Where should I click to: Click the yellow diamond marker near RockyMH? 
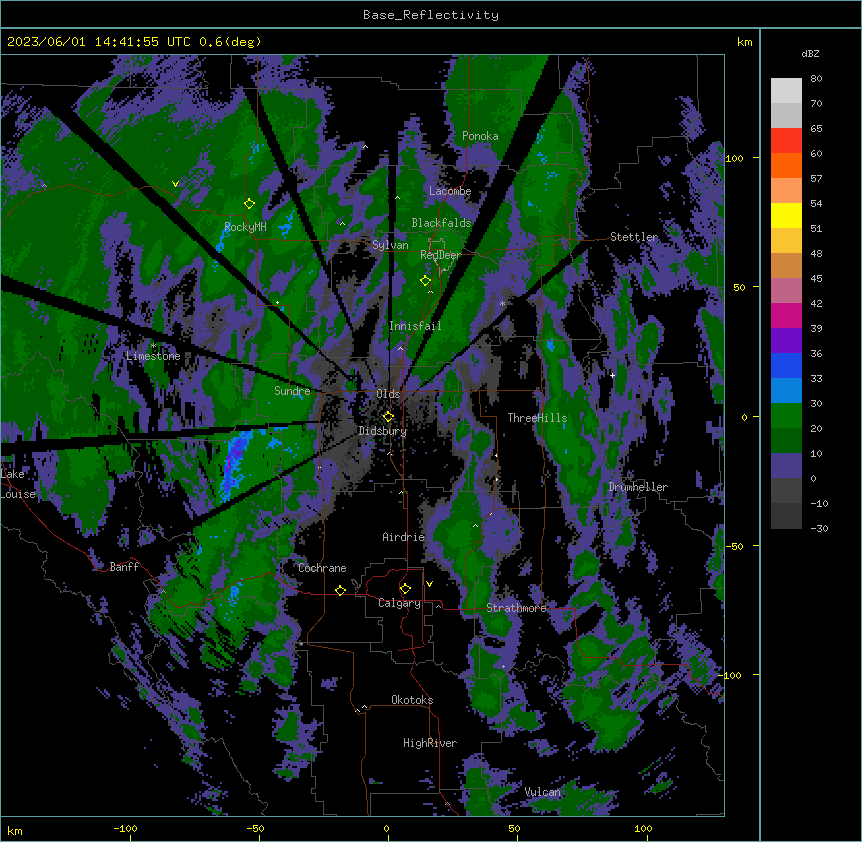pyautogui.click(x=250, y=204)
